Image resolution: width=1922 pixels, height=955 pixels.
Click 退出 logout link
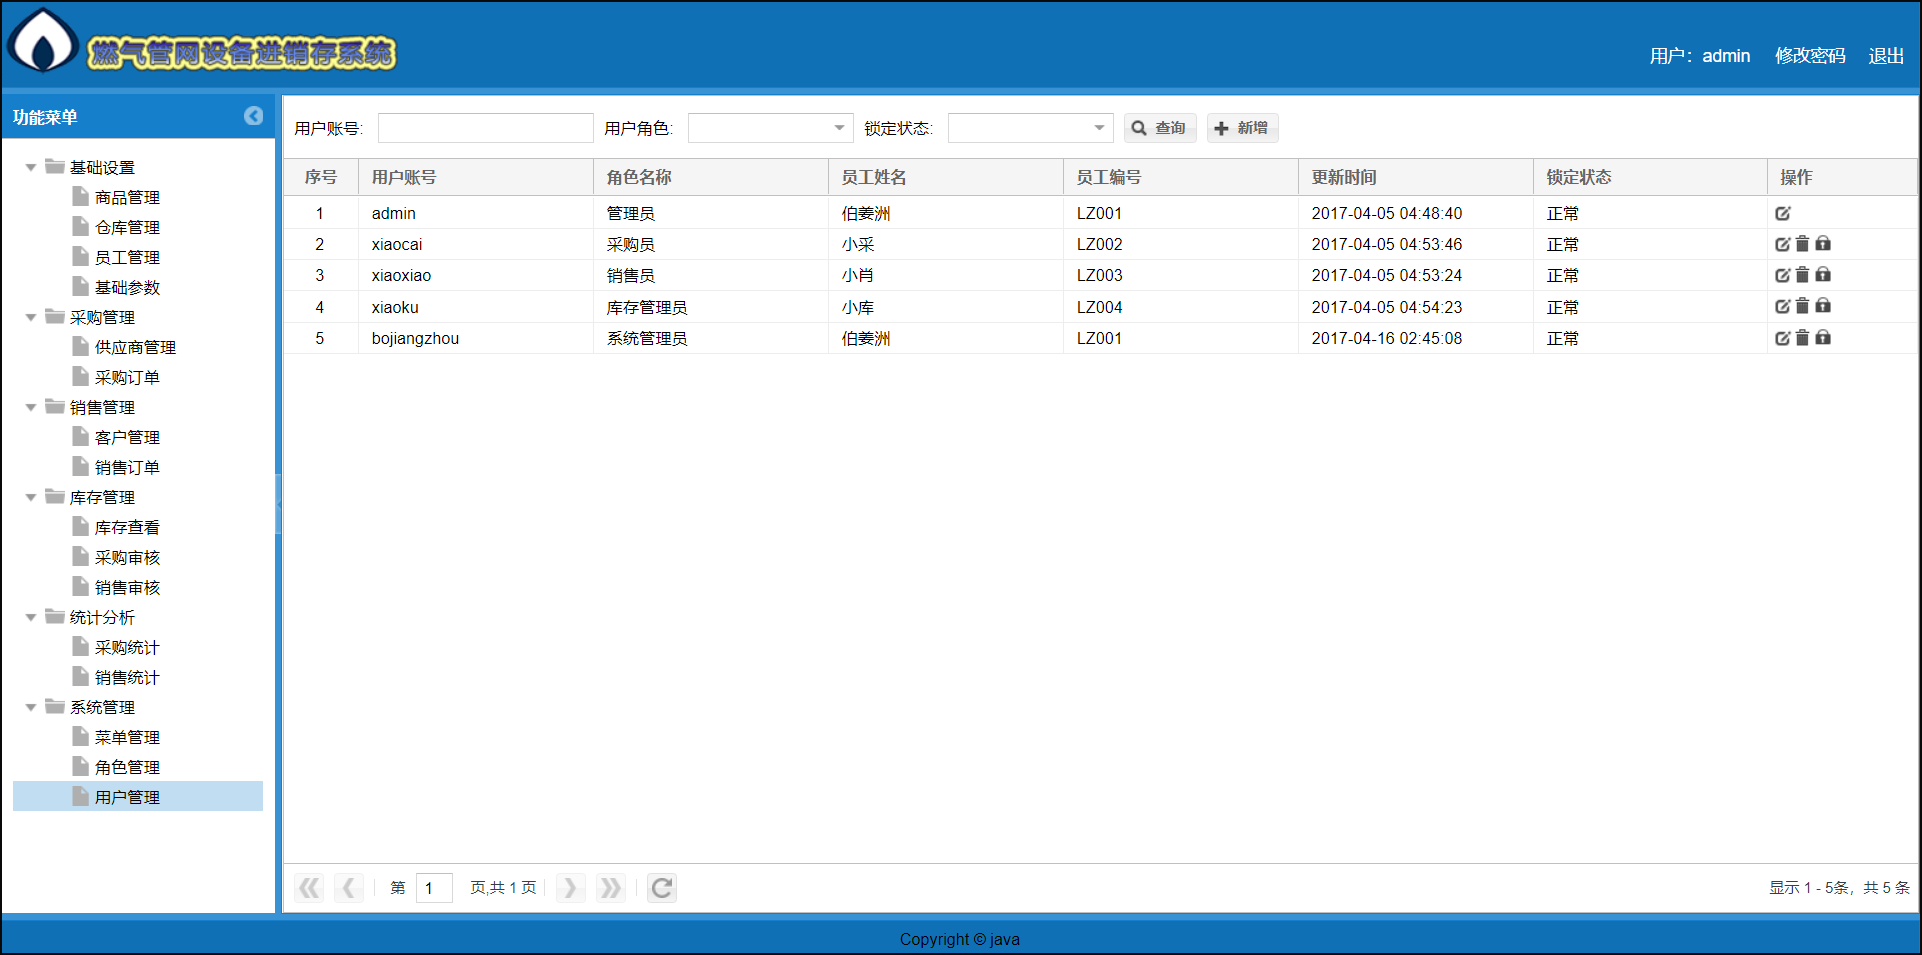click(1886, 56)
